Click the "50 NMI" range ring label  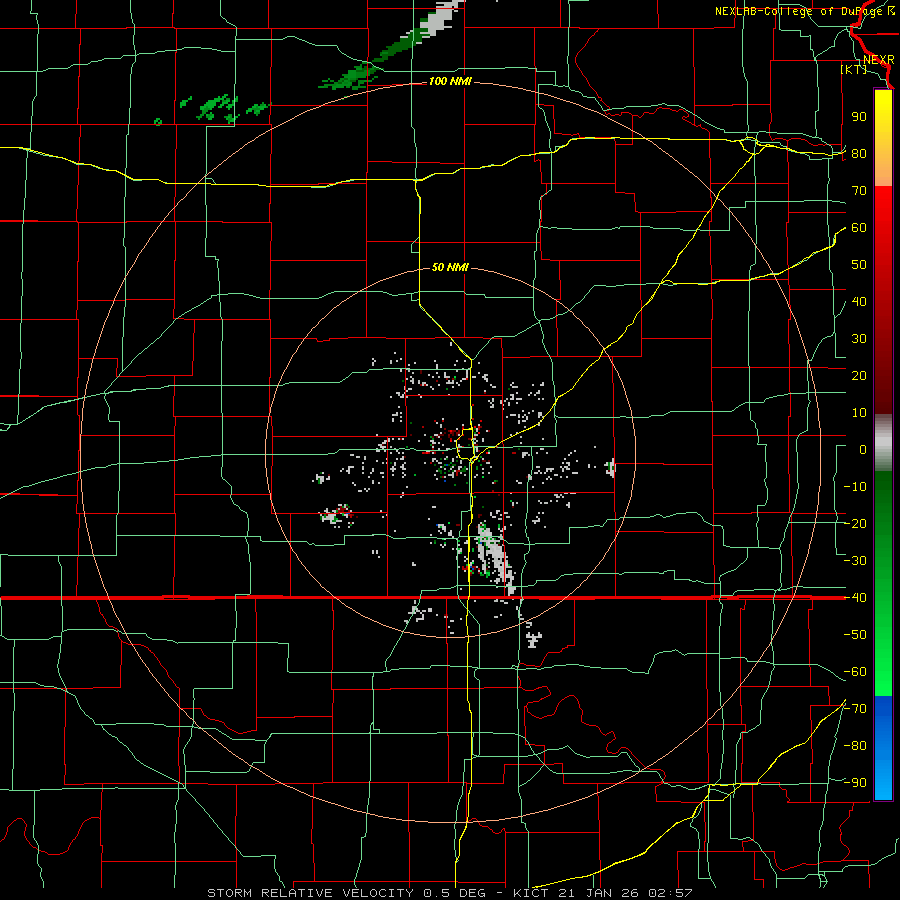(450, 267)
